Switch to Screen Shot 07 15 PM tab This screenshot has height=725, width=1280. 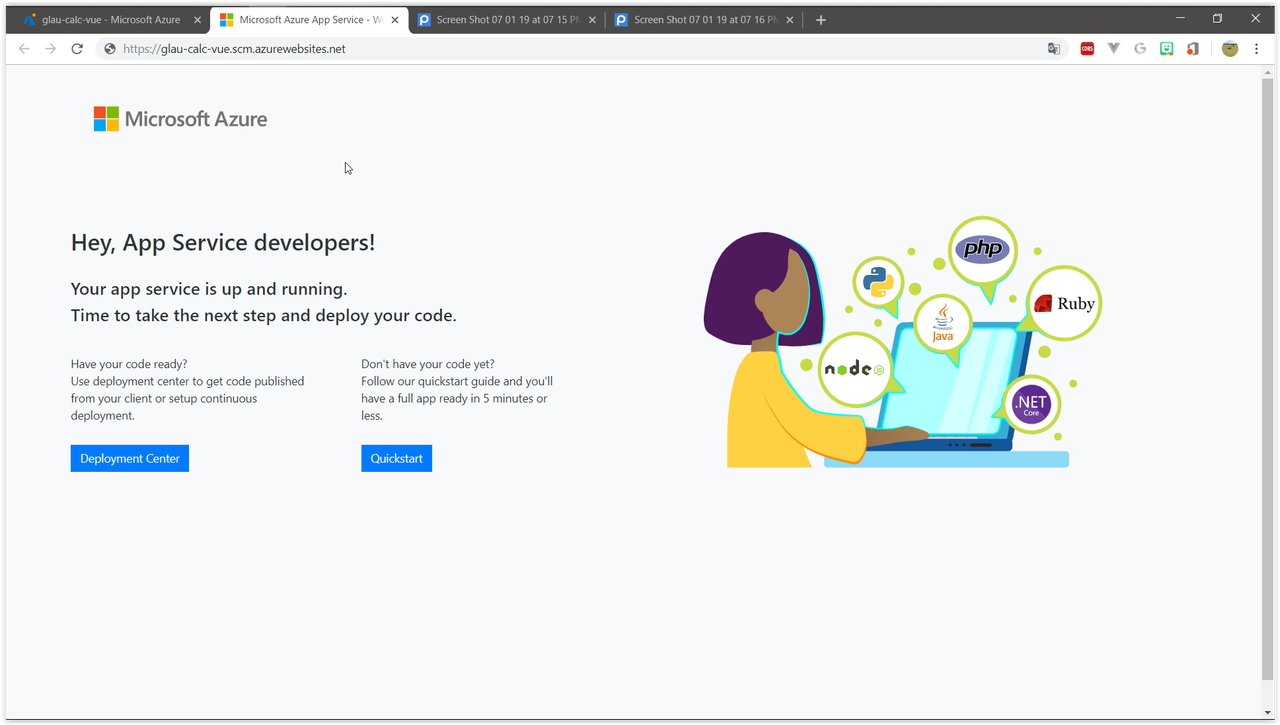point(506,20)
